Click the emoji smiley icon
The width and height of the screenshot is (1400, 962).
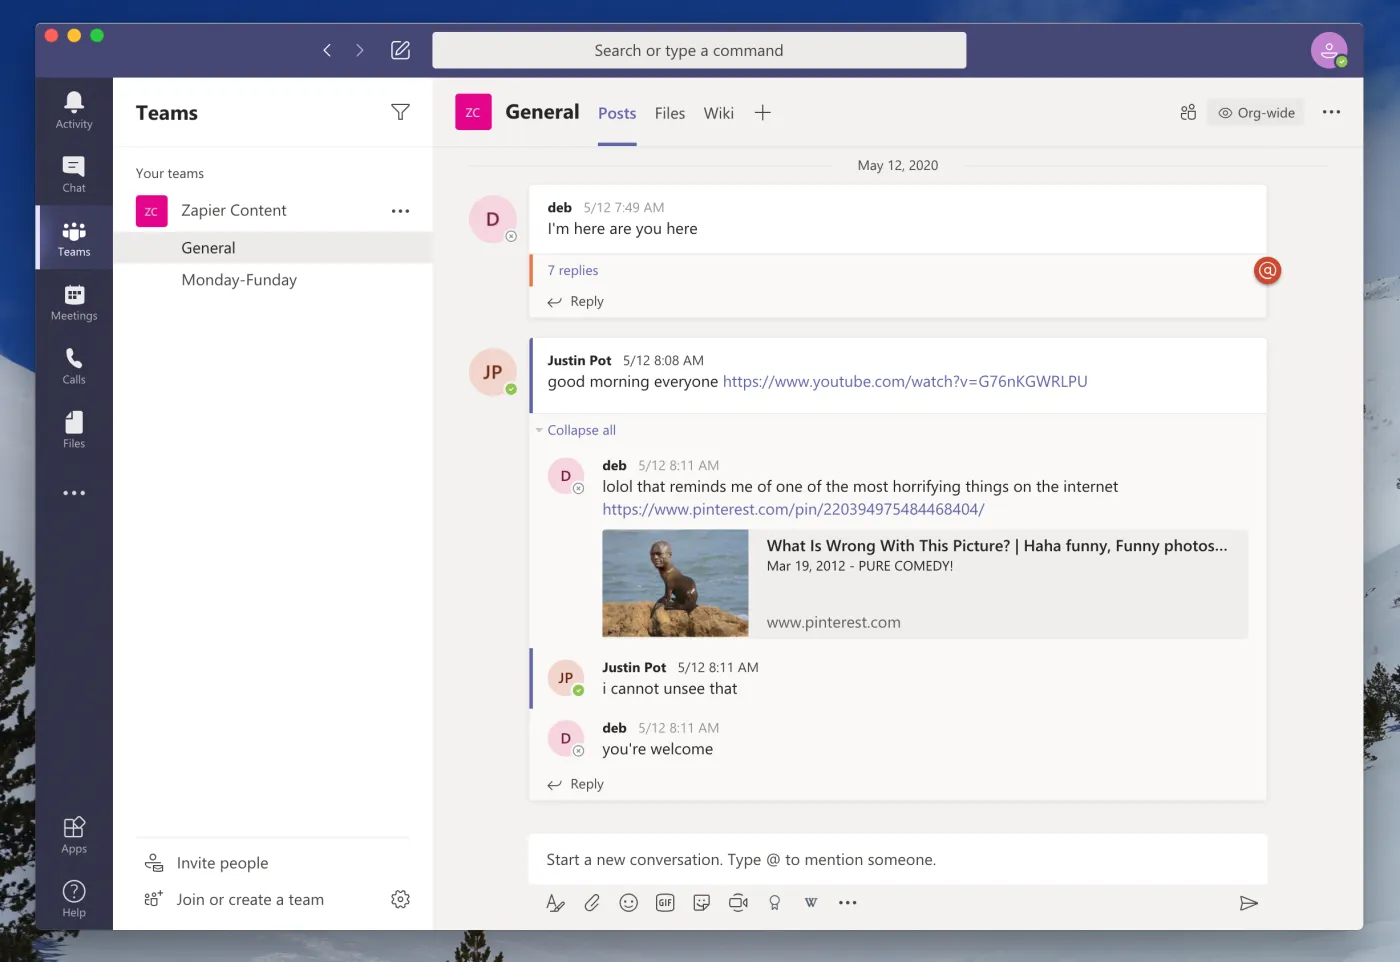628,903
